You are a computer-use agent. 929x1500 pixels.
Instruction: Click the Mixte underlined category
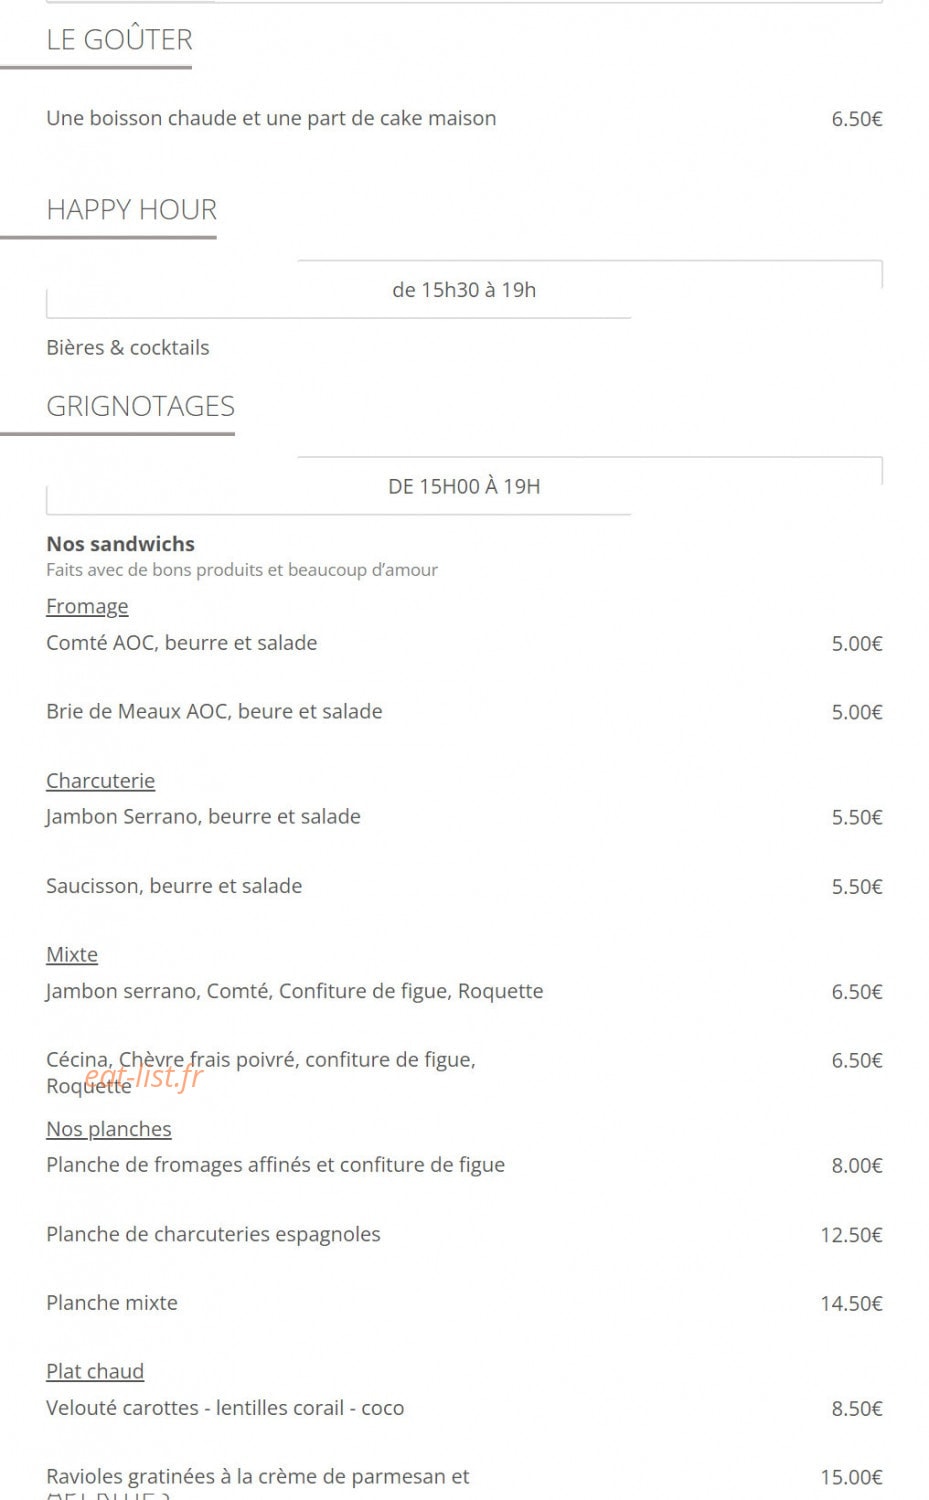72,955
